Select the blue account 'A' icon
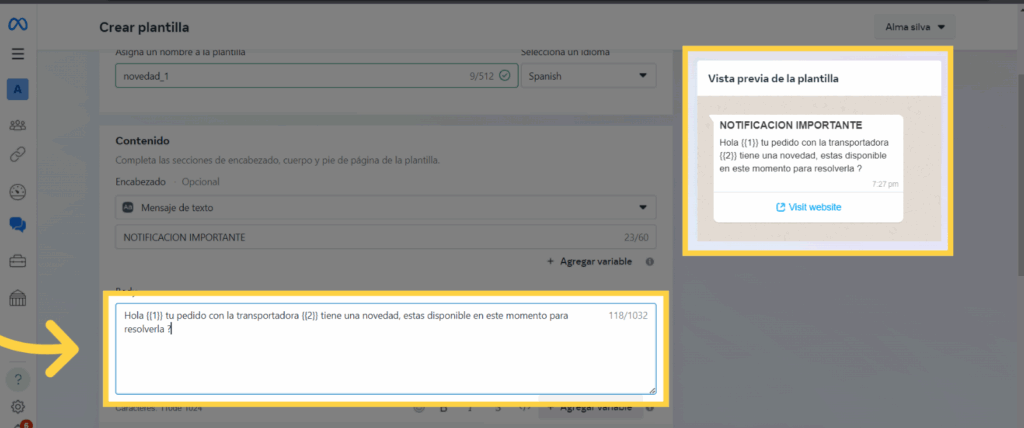The image size is (1024, 428). [18, 90]
